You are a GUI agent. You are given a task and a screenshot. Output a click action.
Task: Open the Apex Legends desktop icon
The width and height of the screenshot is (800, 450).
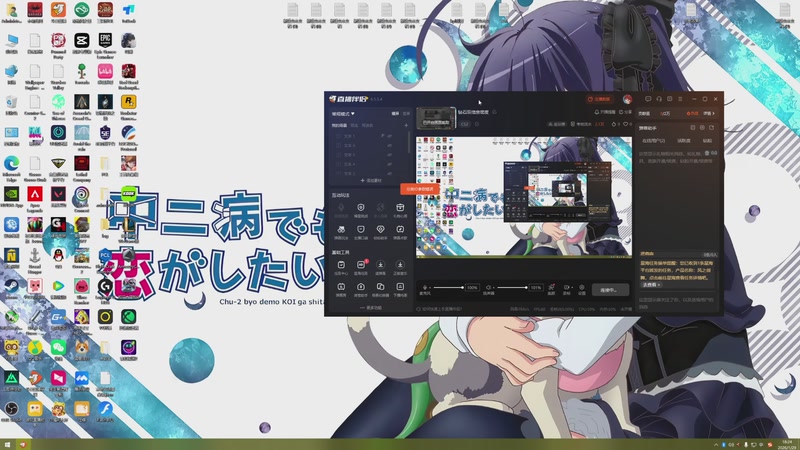point(35,194)
